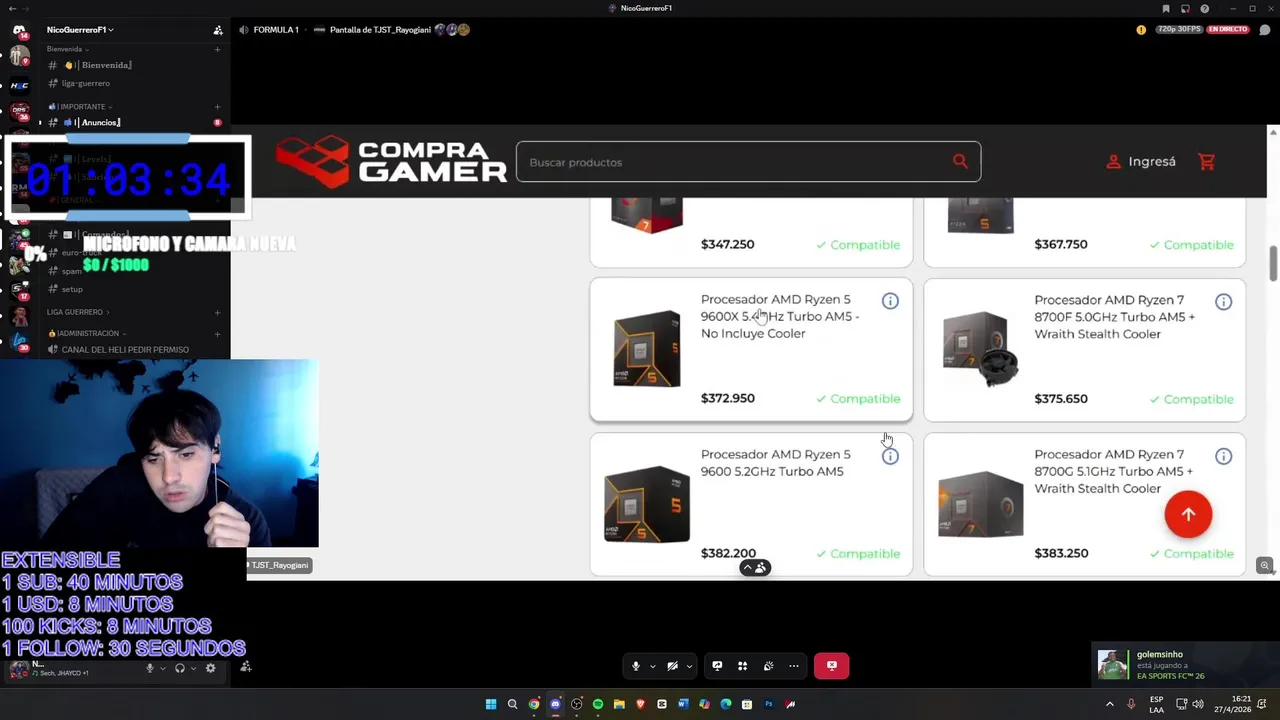This screenshot has width=1280, height=720.
Task: Show info for Ryzen 5 9600X processor
Action: point(890,301)
